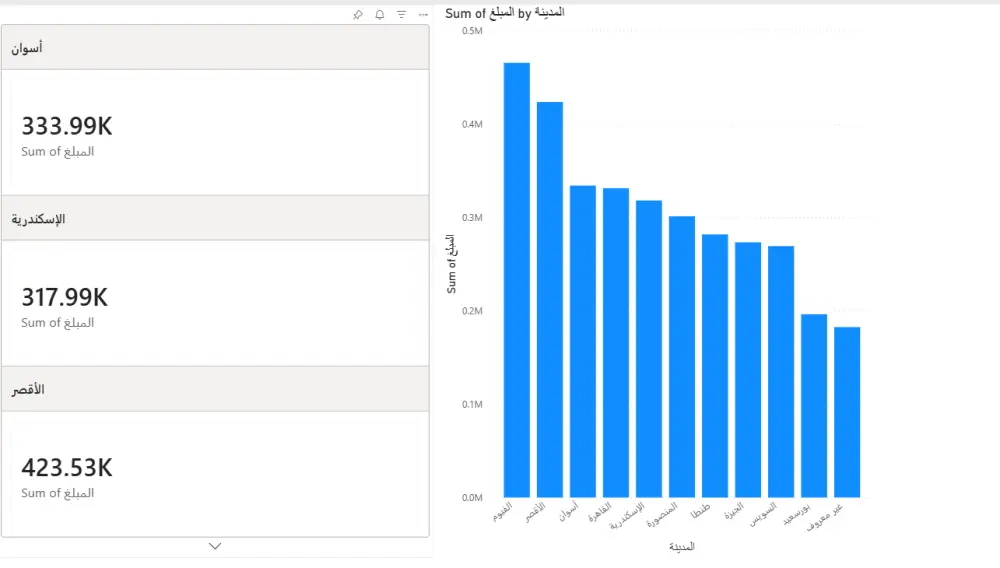The image size is (1000, 568).
Task: Open the filters icon on the card visual
Action: tap(401, 14)
